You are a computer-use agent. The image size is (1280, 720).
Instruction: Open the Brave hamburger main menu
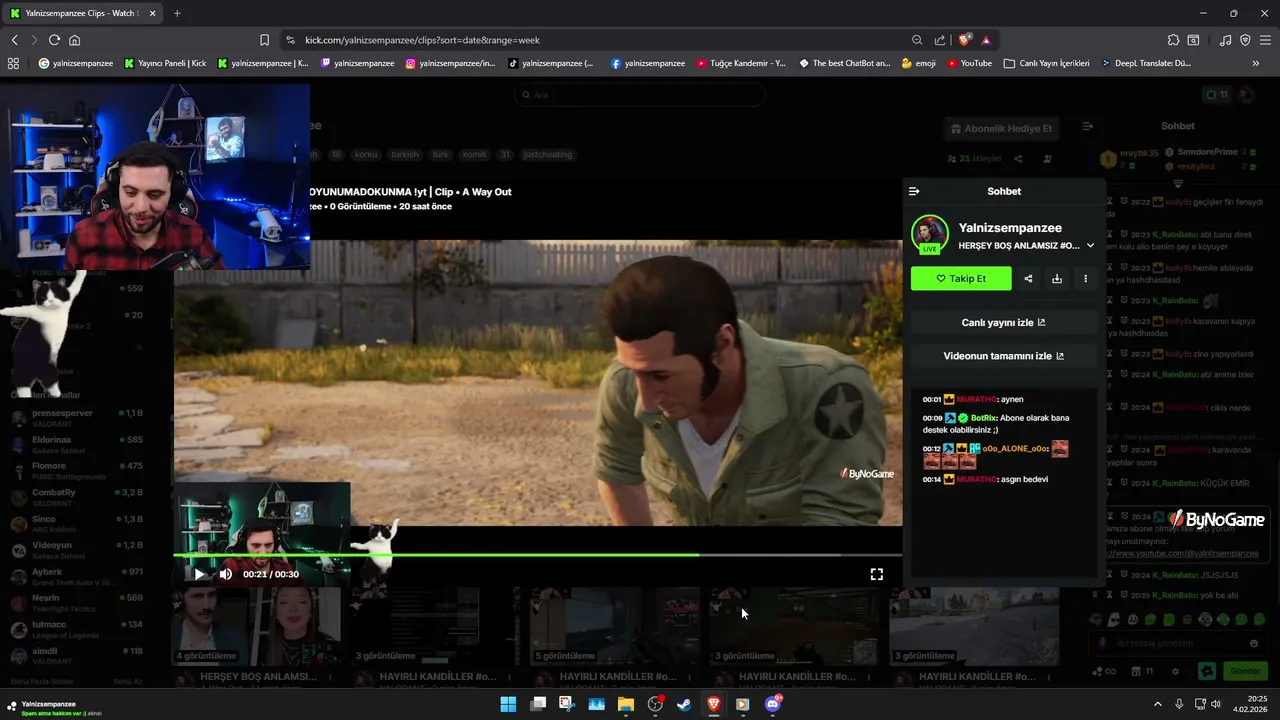[1264, 40]
